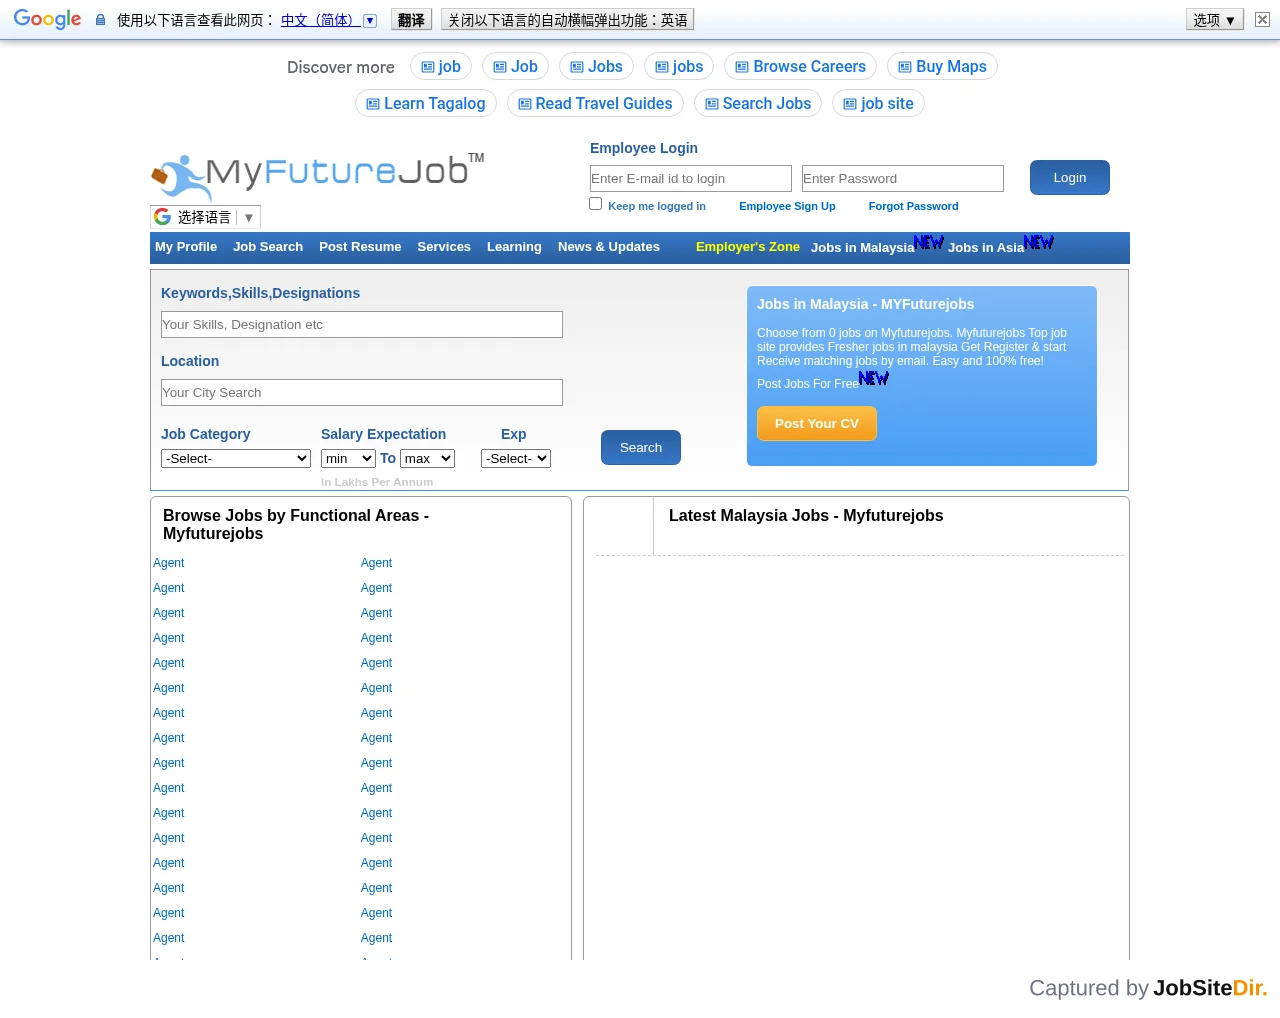The image size is (1280, 1018).
Task: Click the blue Login button
Action: tap(1070, 178)
